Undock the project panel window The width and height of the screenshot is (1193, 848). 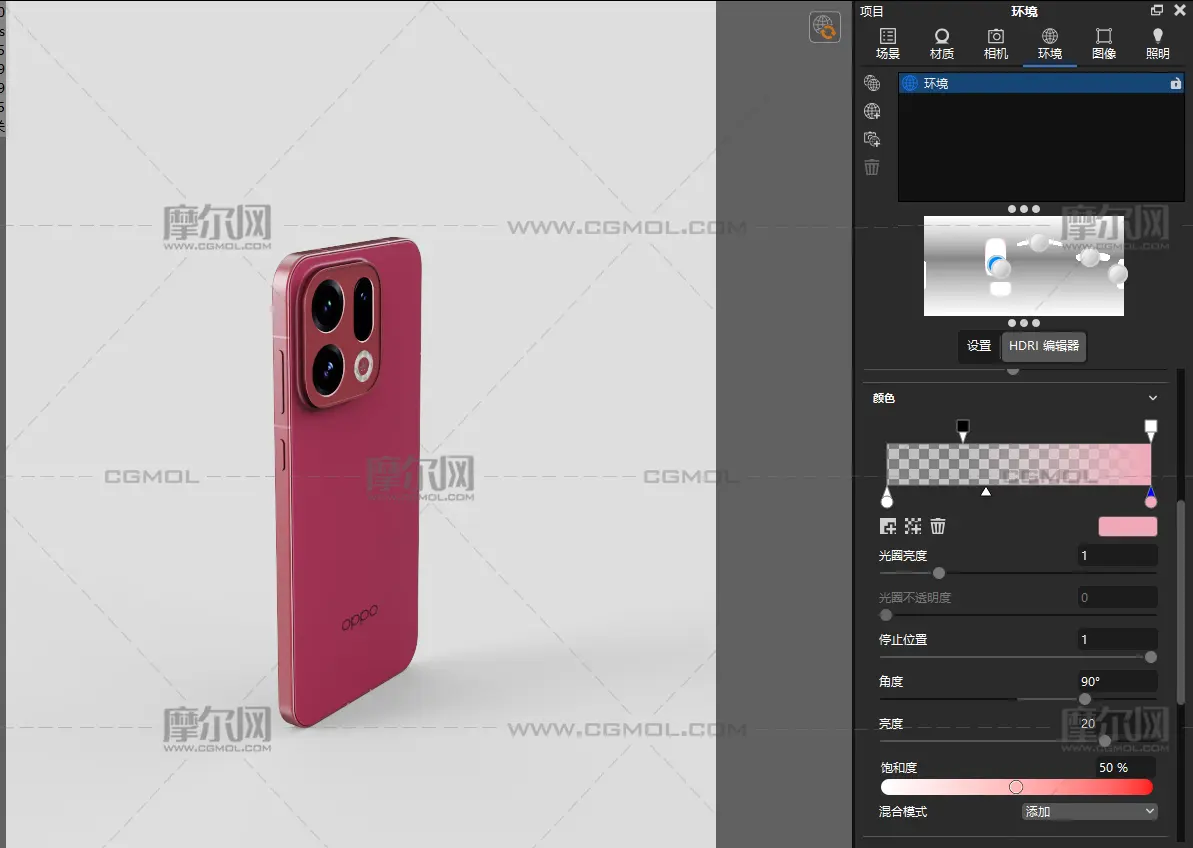pyautogui.click(x=1157, y=11)
